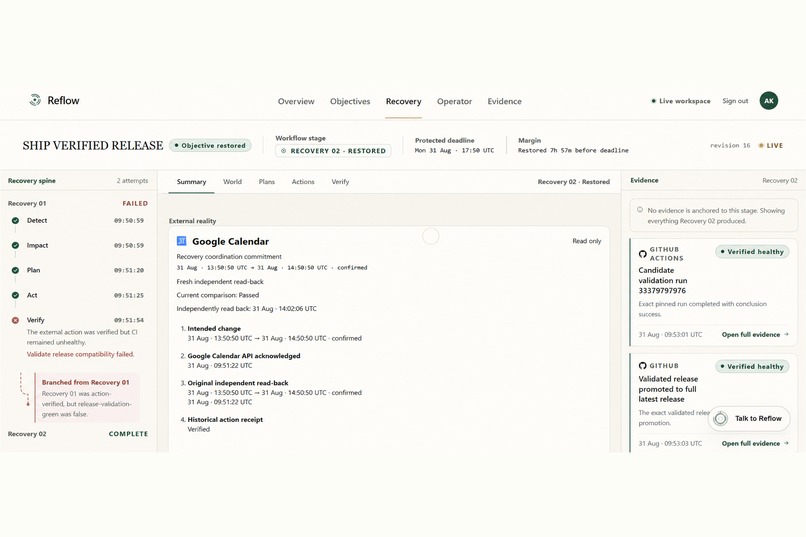Click the Talk to Reflow orb icon
806x537 pixels.
[721, 419]
